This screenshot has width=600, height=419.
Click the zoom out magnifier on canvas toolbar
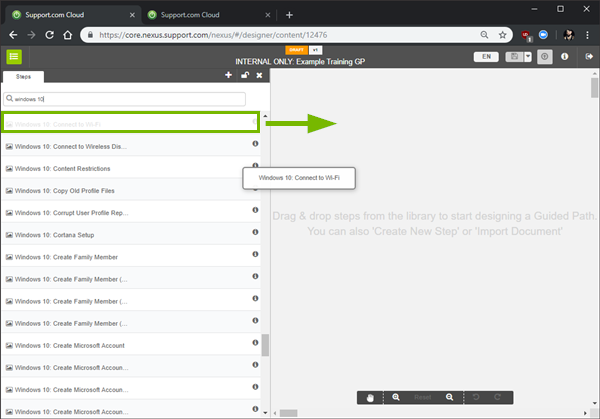point(450,397)
